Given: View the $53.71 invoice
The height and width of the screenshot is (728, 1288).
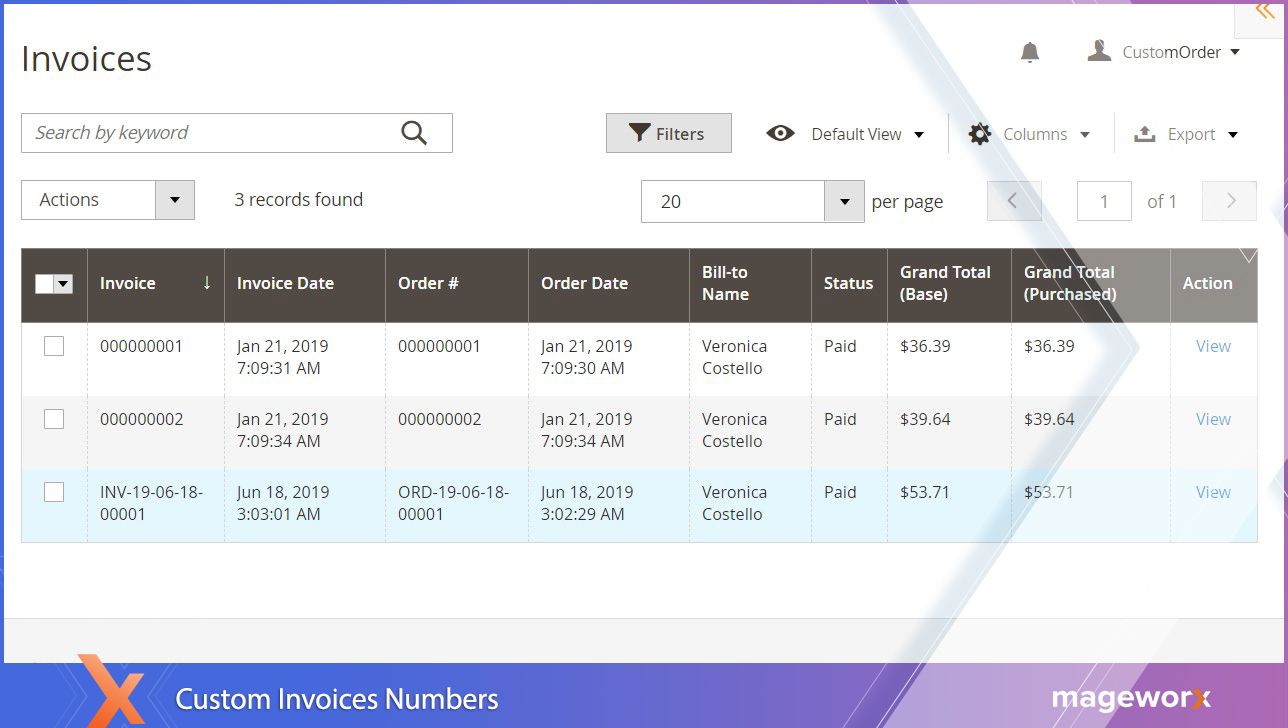Looking at the screenshot, I should click(x=1213, y=492).
